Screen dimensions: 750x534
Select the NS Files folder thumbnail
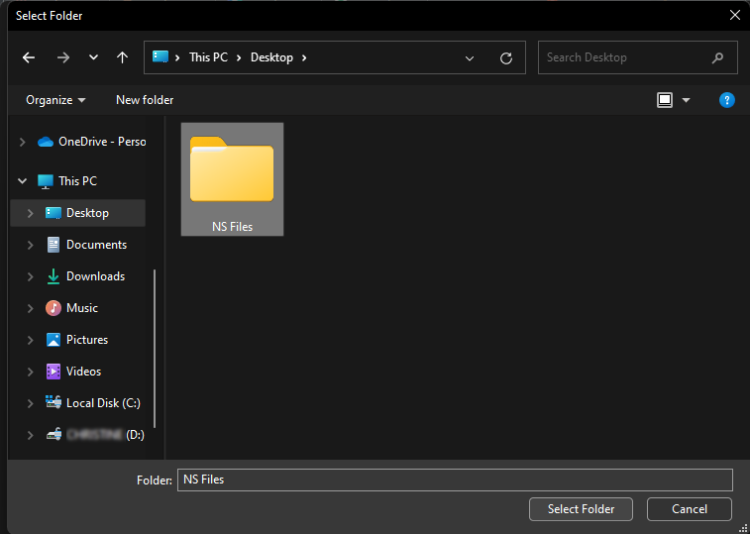click(232, 169)
